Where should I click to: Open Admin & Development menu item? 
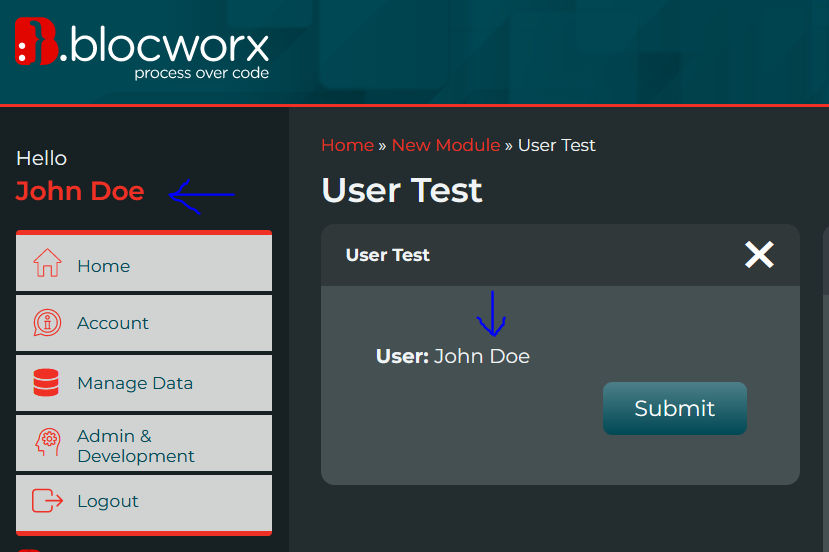coord(144,443)
